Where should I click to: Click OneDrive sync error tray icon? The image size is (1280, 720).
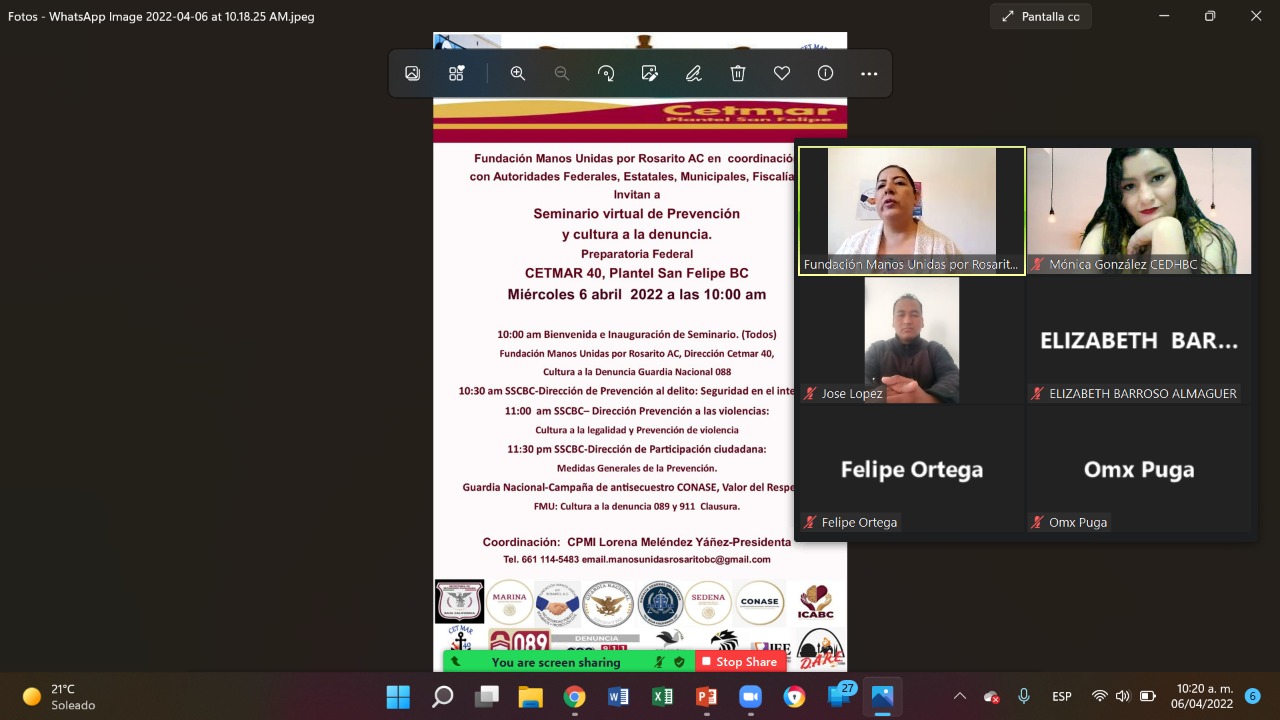pyautogui.click(x=992, y=696)
